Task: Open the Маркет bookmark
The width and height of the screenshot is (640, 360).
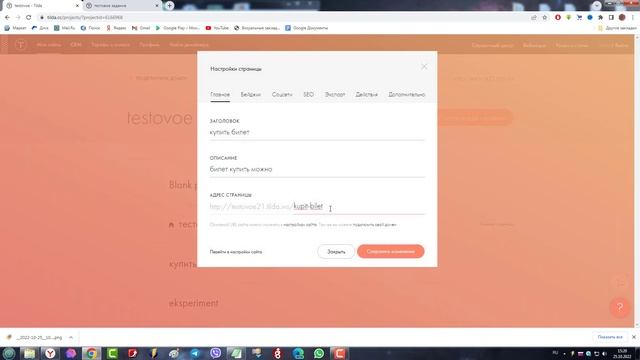Action: pyautogui.click(x=15, y=28)
